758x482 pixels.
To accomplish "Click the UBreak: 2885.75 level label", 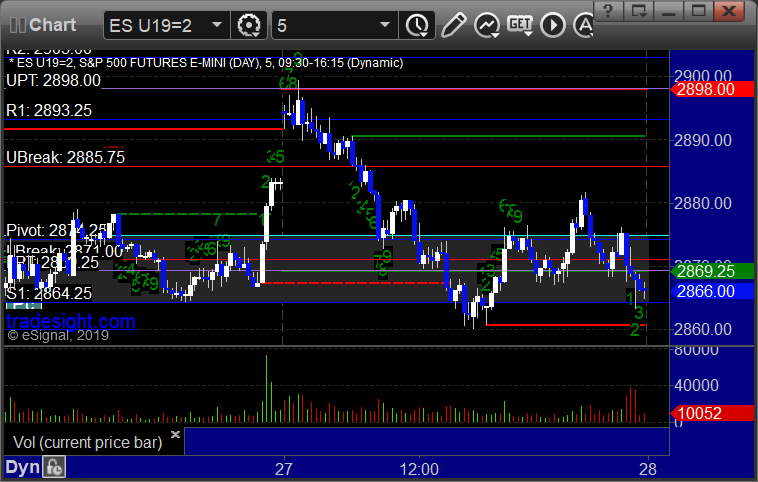I will click(65, 157).
